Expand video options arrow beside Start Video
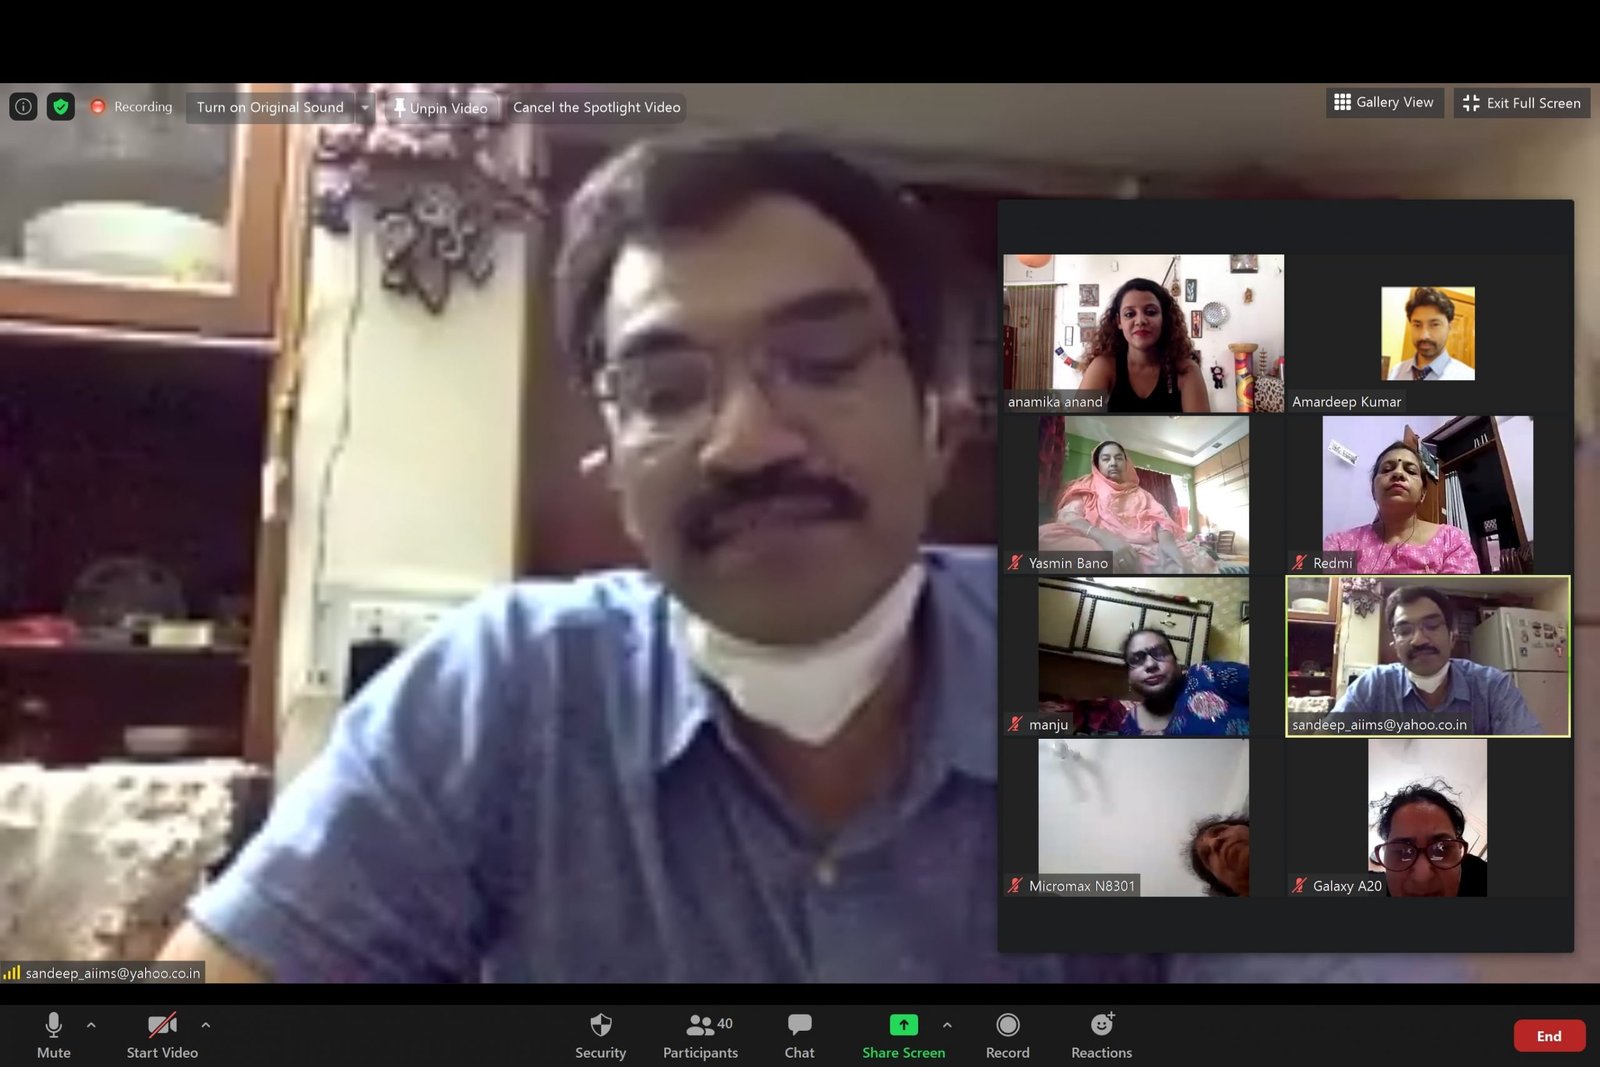Viewport: 1600px width, 1067px height. (x=206, y=1025)
